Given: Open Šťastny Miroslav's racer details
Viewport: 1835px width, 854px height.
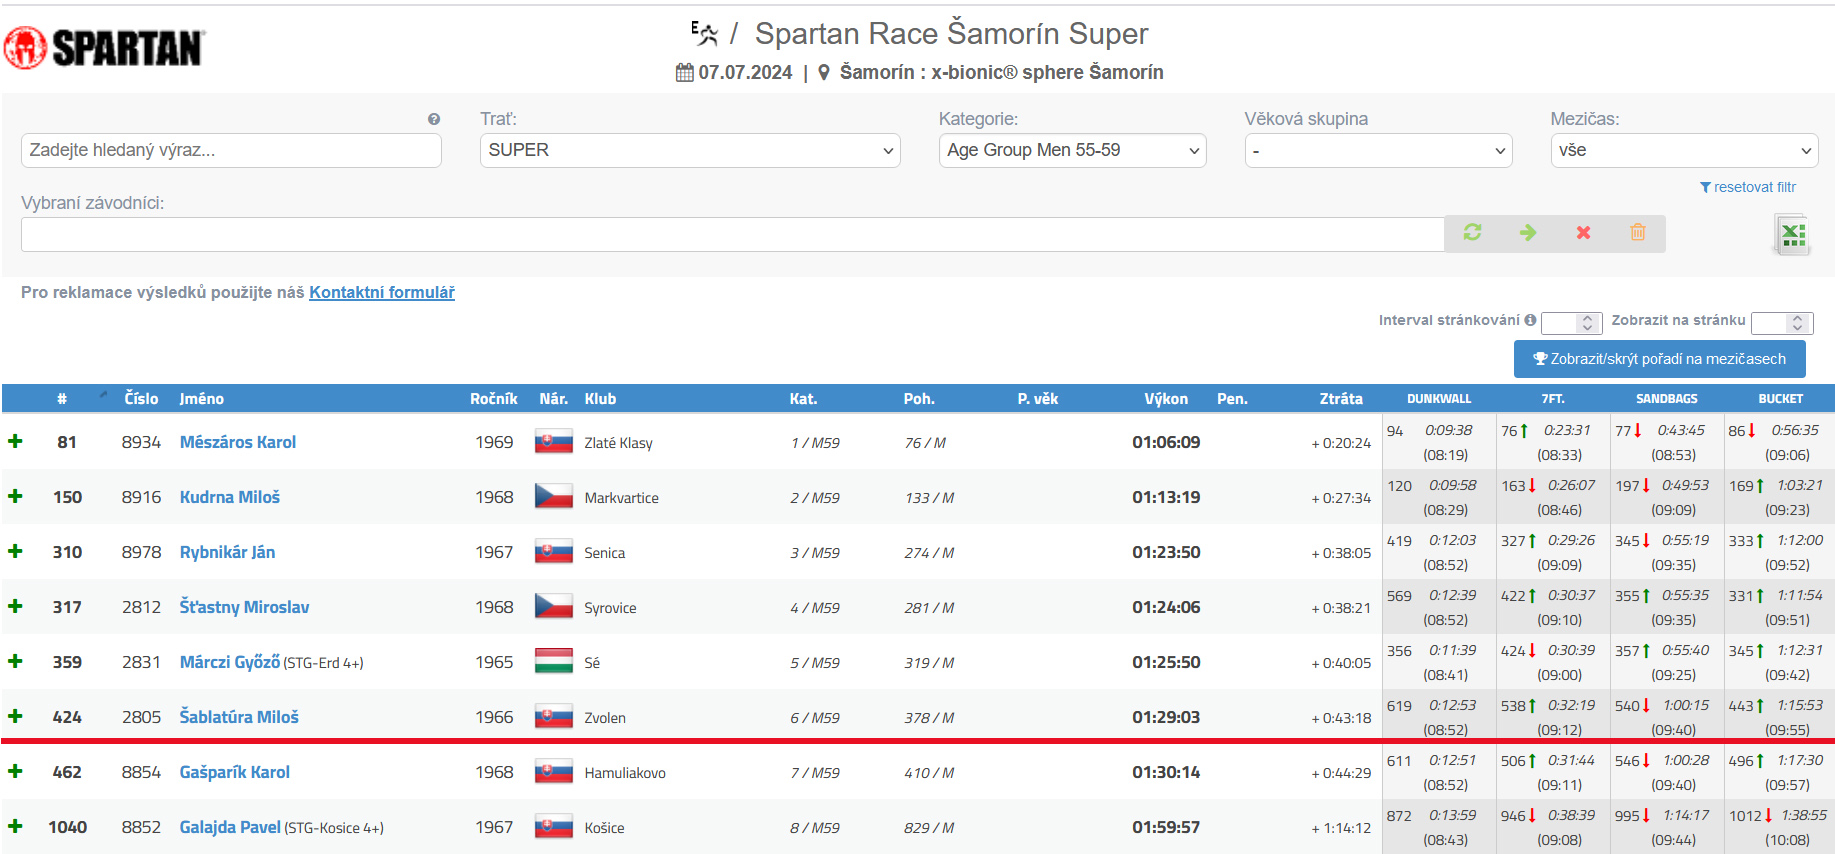Looking at the screenshot, I should coord(244,607).
